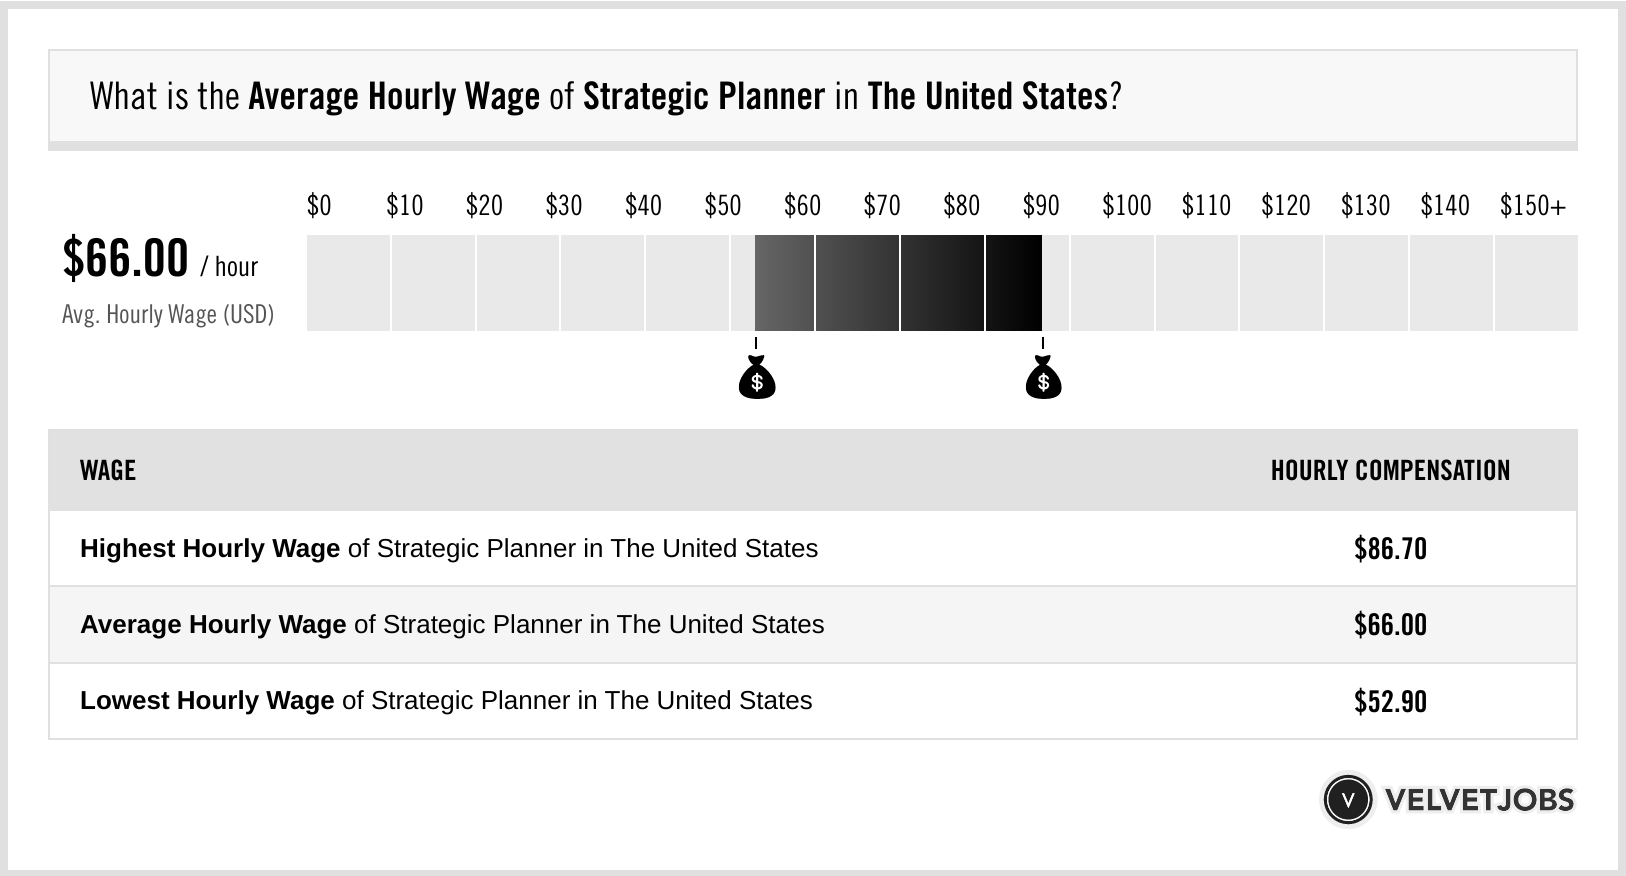
Task: Click the low-end money bag marker
Action: coord(757,379)
